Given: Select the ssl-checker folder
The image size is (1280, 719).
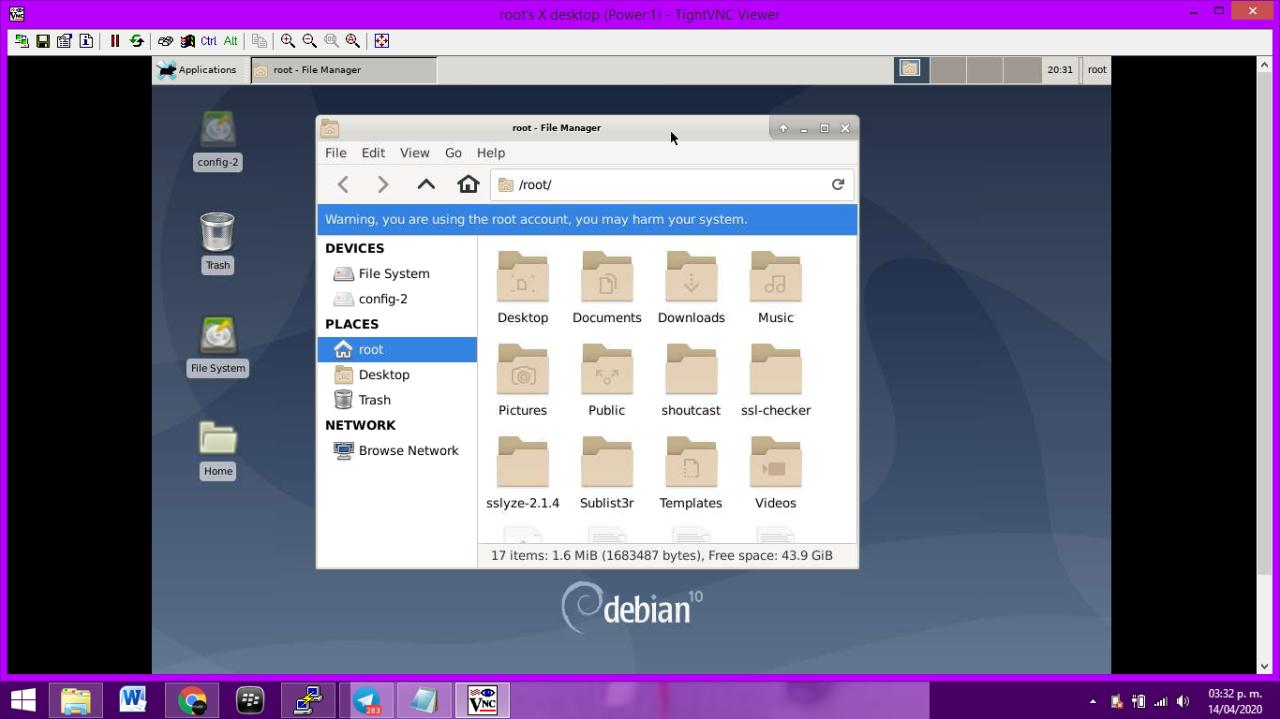Looking at the screenshot, I should point(776,380).
